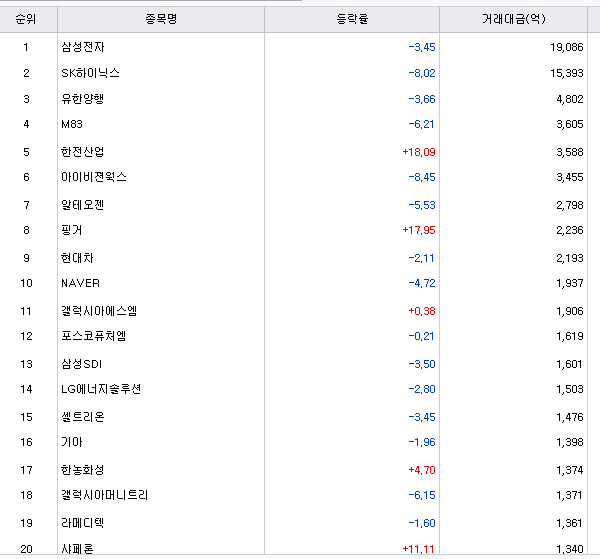Select the 삼성전자 stock name
This screenshot has width=600, height=559.
click(x=83, y=47)
